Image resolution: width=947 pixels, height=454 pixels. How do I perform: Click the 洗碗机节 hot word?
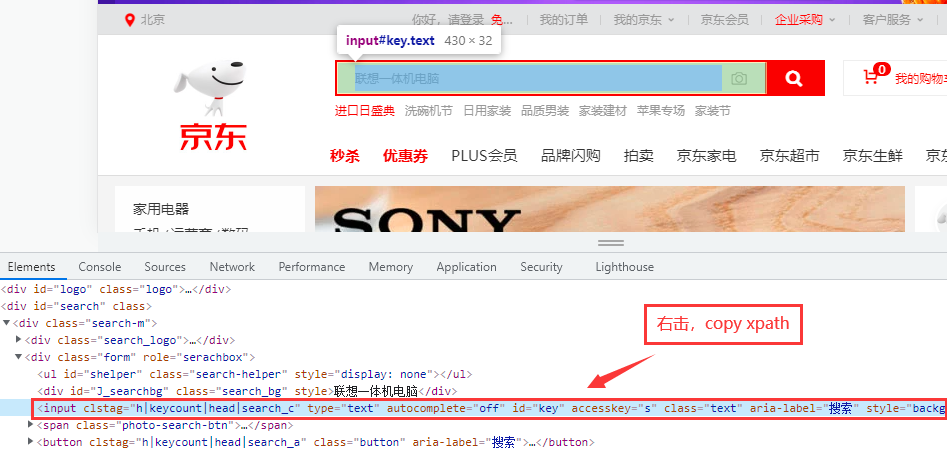point(428,111)
